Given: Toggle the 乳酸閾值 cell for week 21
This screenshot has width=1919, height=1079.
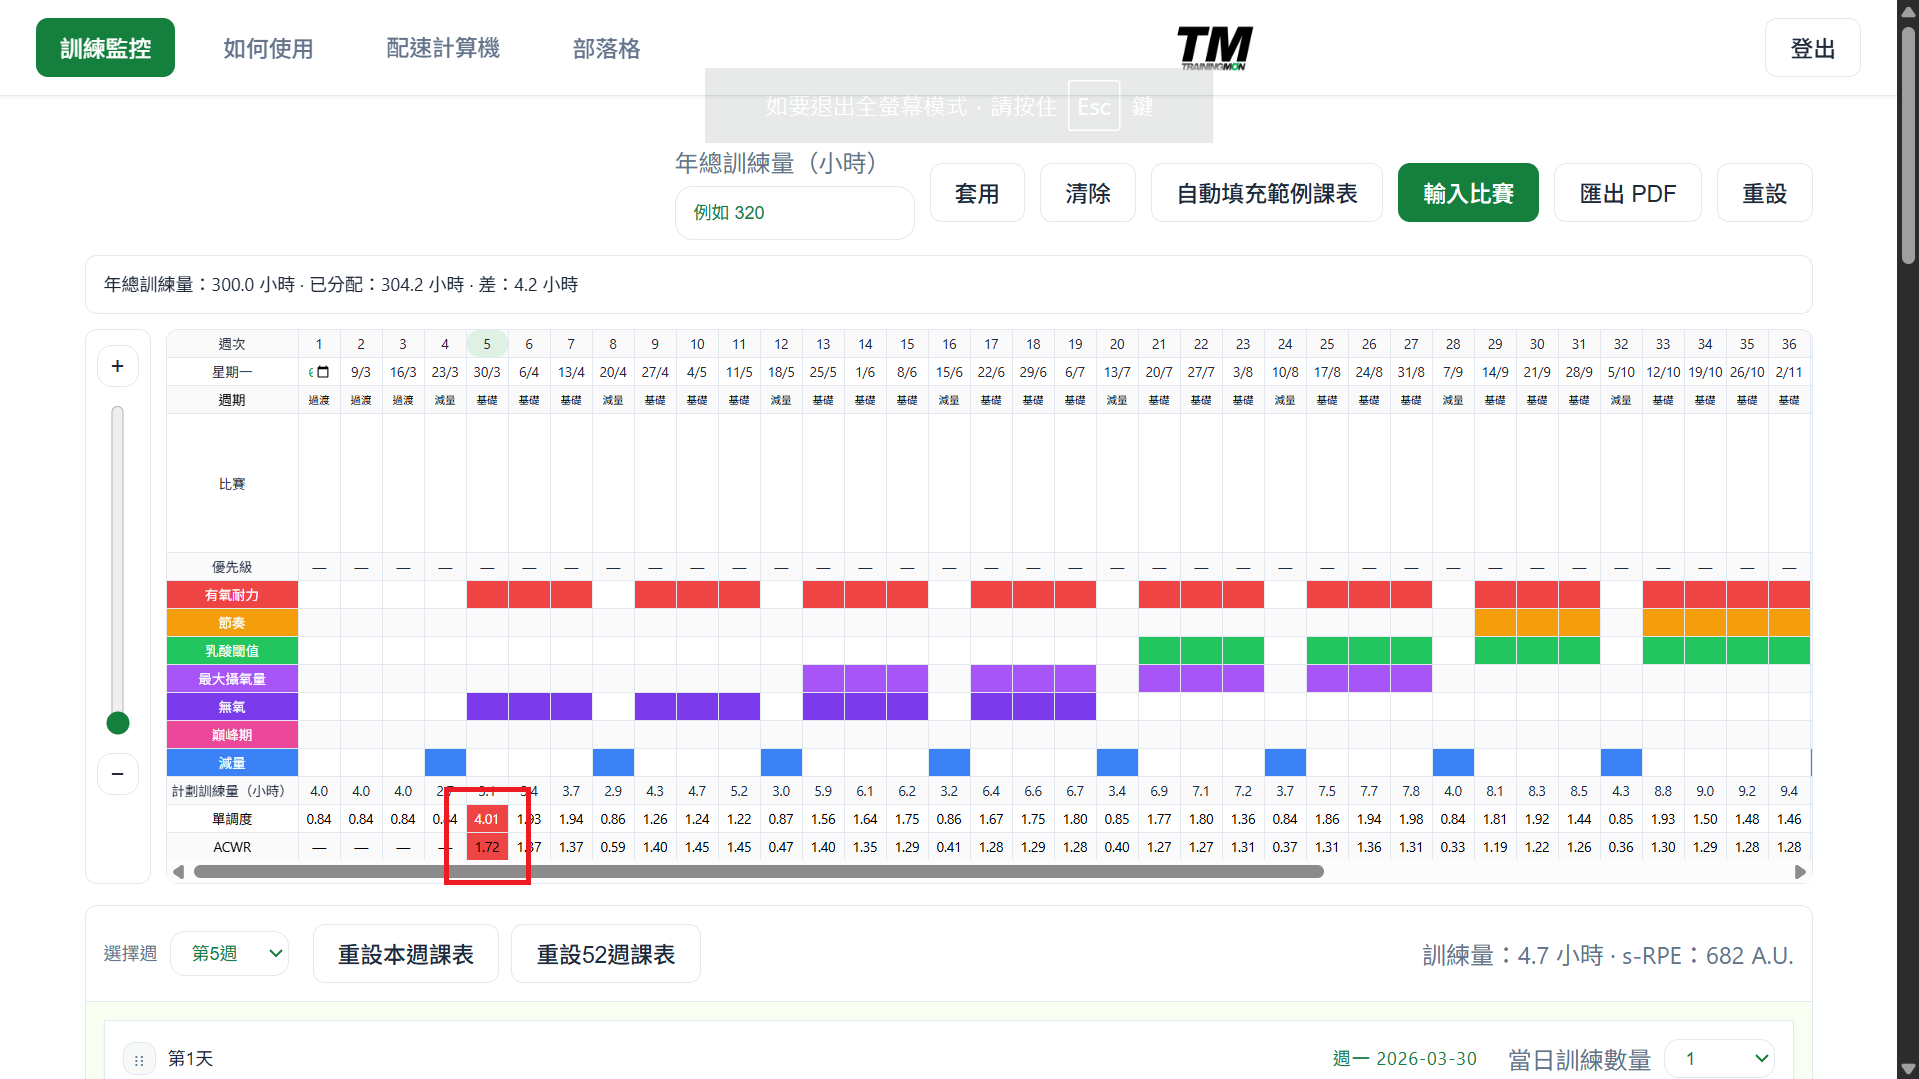Looking at the screenshot, I should pos(1159,650).
